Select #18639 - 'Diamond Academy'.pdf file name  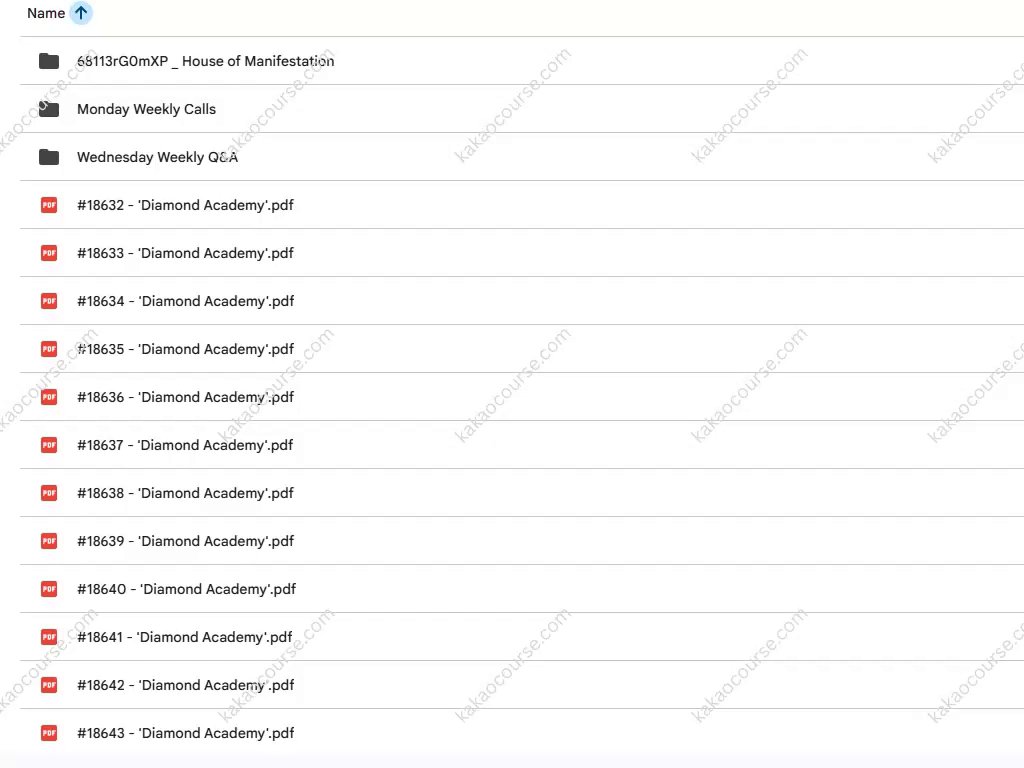coord(185,541)
